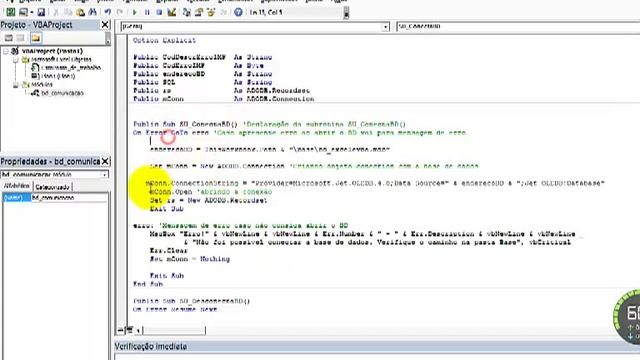Open the Object Browser icon
This screenshot has height=360, width=640.
point(211,12)
